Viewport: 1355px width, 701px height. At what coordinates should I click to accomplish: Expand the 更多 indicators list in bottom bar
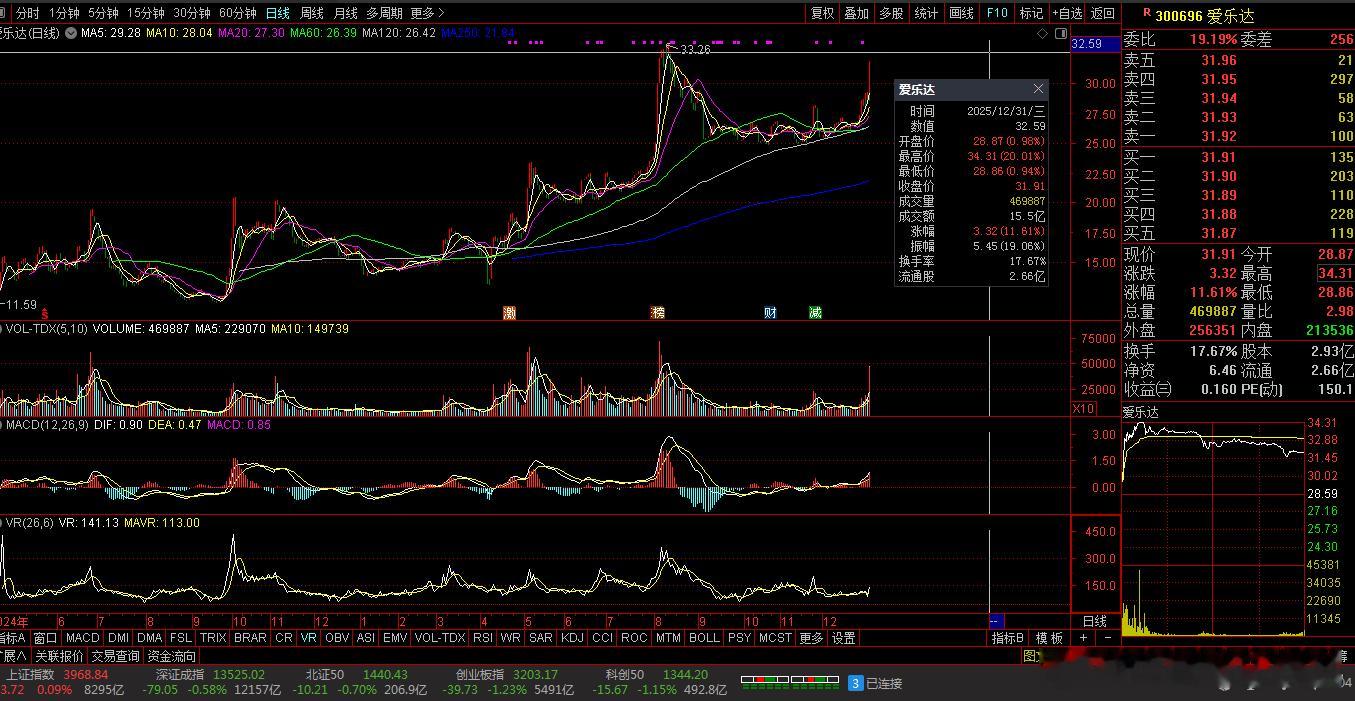click(x=811, y=638)
